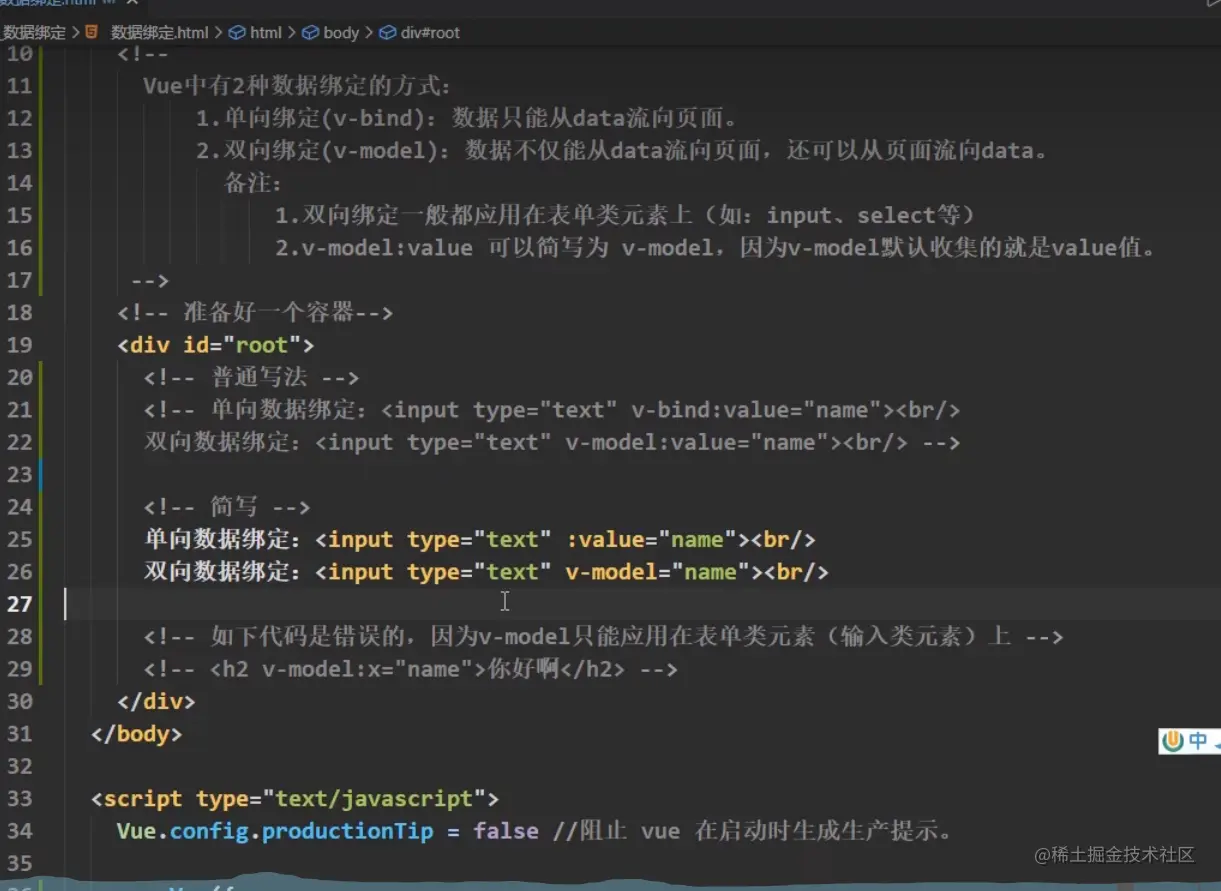Click ':value="name"' on line 25
This screenshot has width=1221, height=891.
click(x=651, y=539)
